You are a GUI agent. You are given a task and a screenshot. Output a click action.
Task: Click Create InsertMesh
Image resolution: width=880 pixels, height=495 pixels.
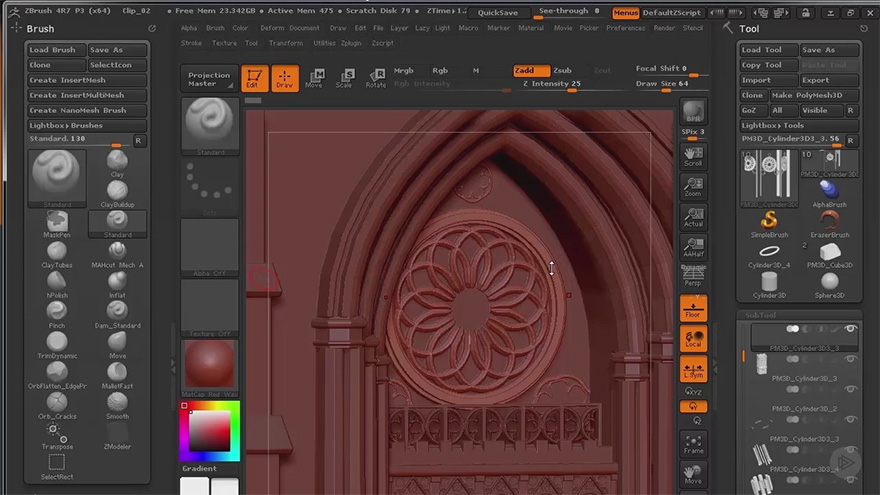click(x=87, y=80)
